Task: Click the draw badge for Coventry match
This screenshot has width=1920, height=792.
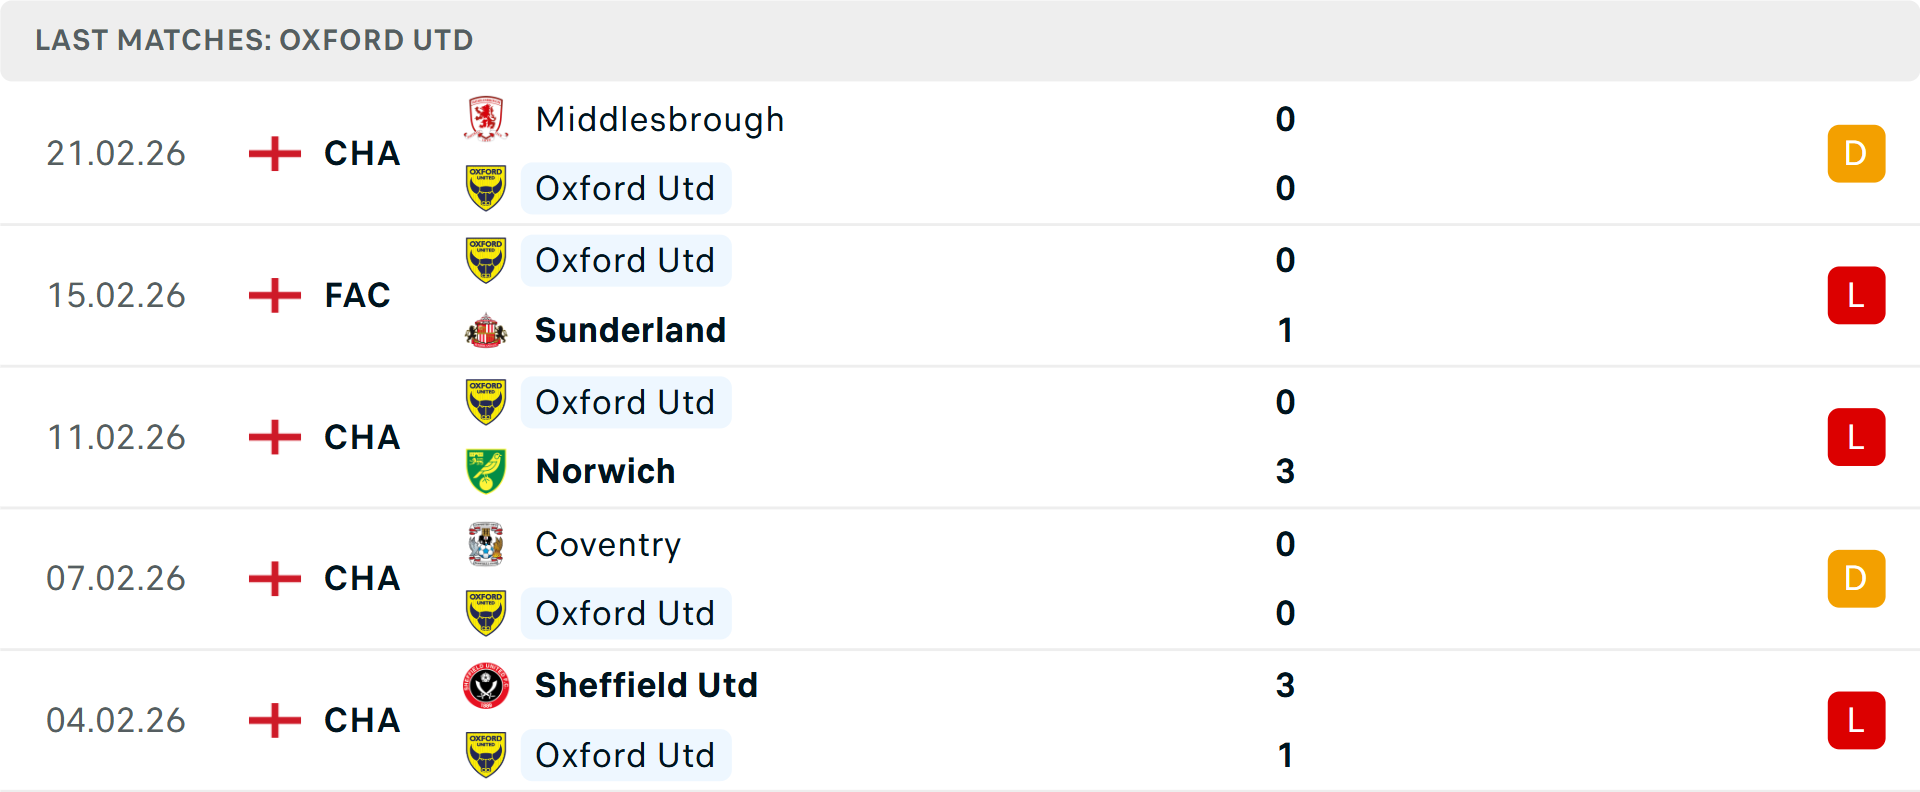Action: (x=1856, y=578)
